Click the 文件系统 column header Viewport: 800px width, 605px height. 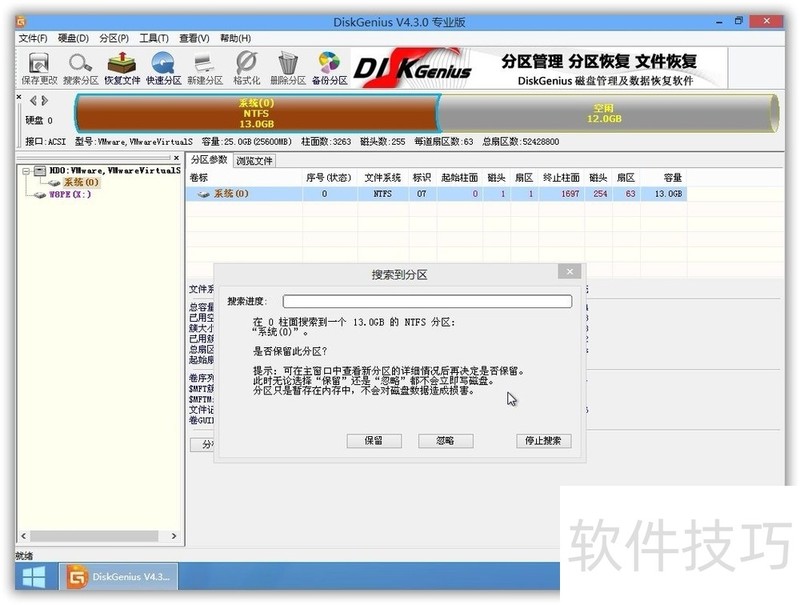[383, 178]
